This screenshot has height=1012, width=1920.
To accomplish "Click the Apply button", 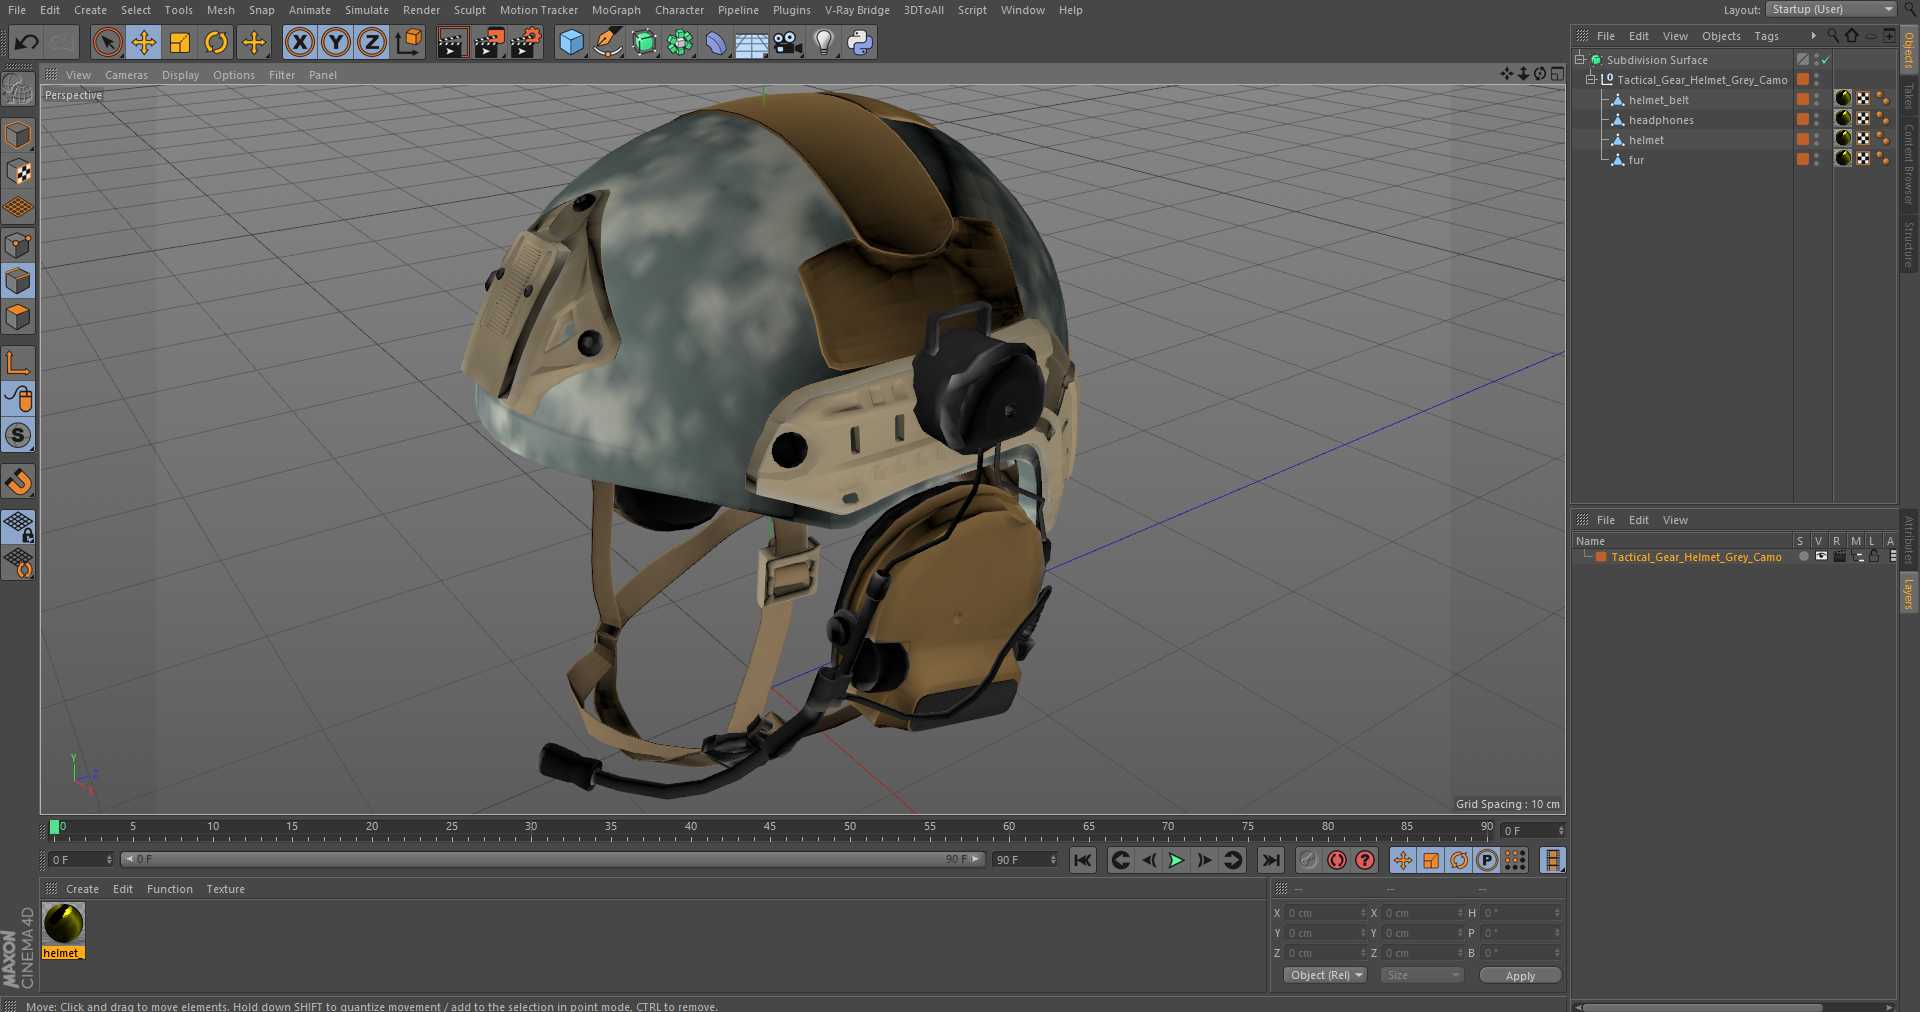I will [x=1520, y=975].
